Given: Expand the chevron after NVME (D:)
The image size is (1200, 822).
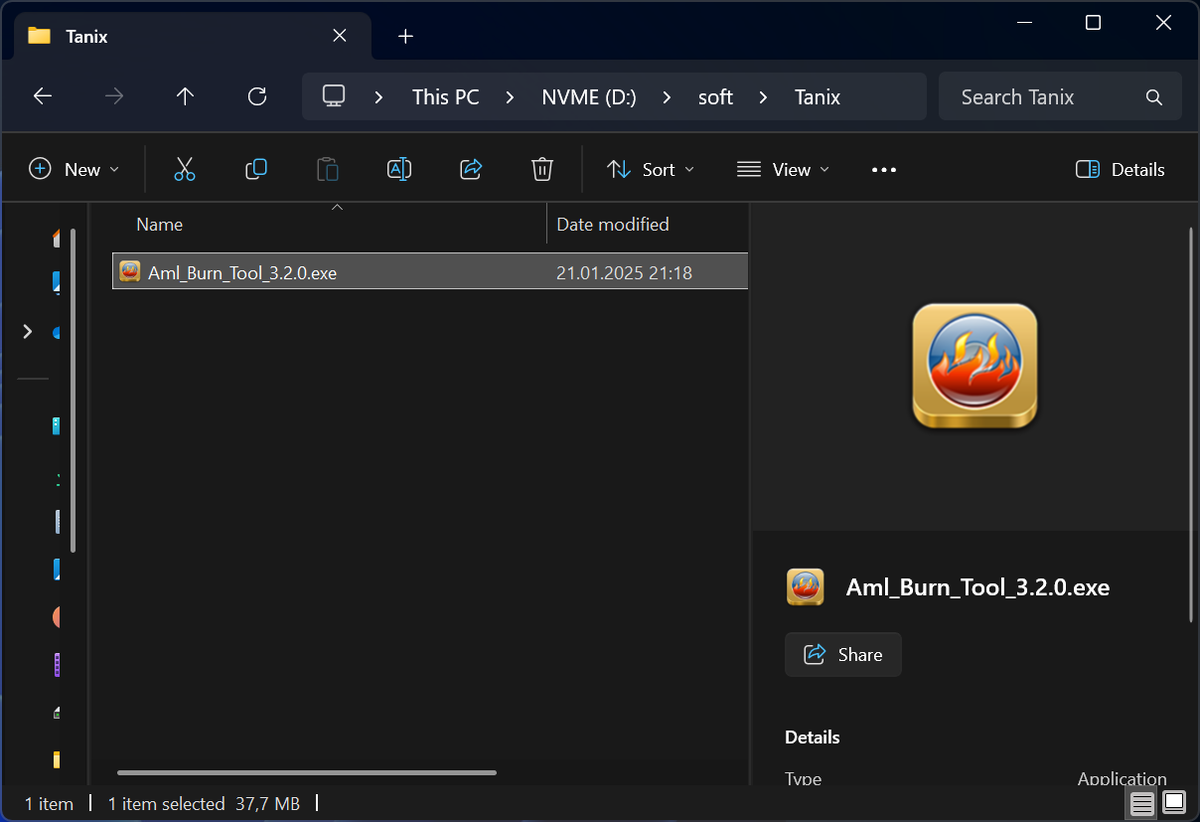Looking at the screenshot, I should (x=667, y=97).
